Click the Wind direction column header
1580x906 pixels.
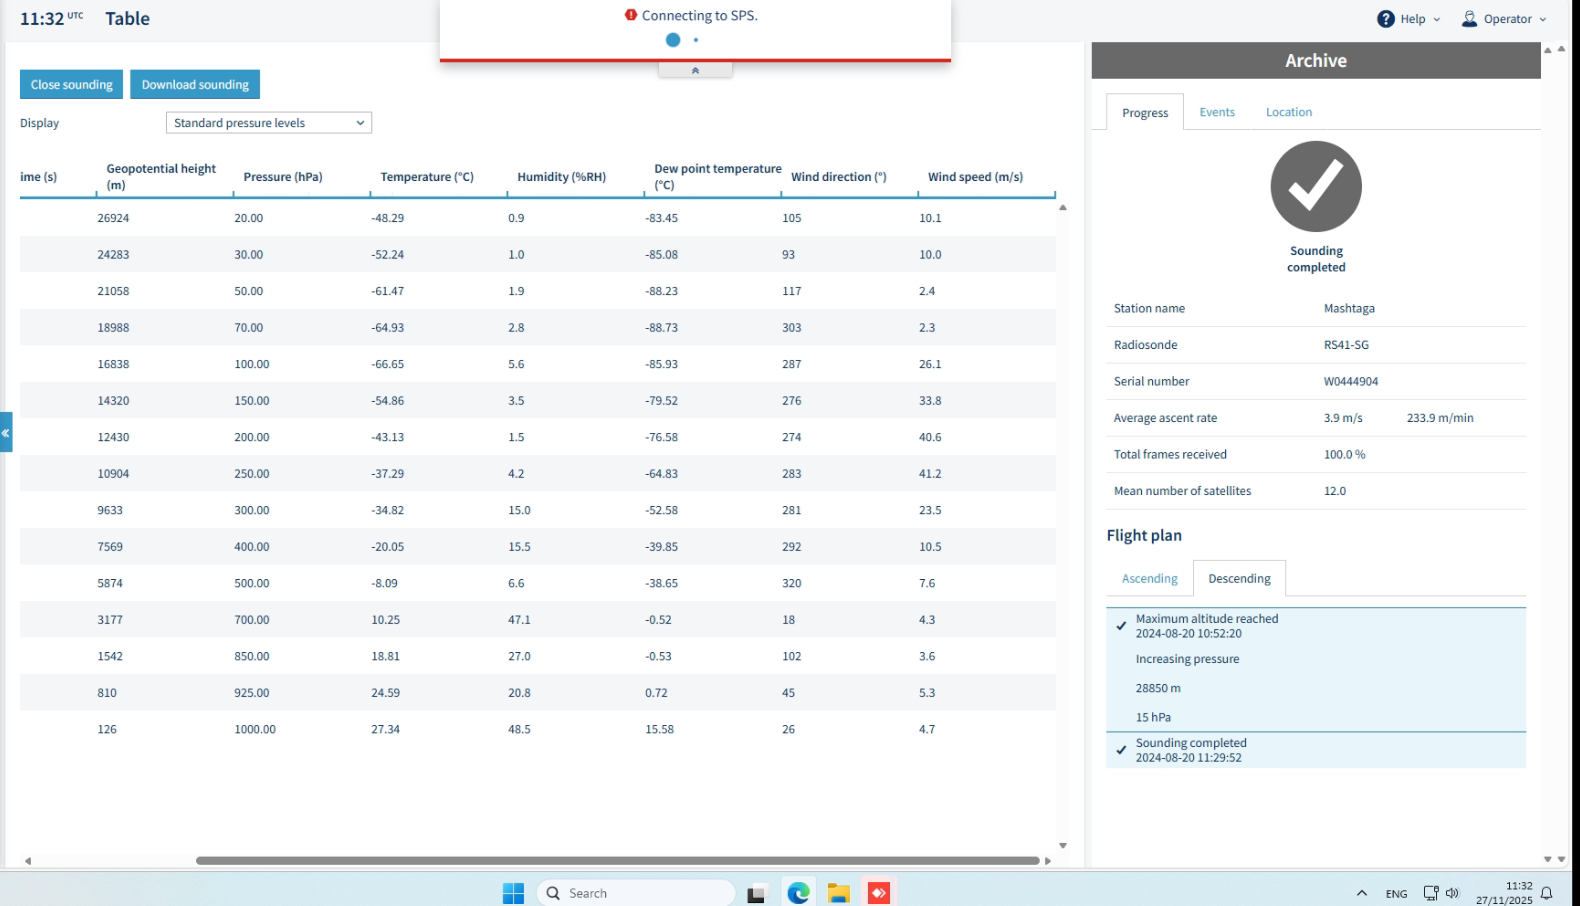pyautogui.click(x=839, y=177)
